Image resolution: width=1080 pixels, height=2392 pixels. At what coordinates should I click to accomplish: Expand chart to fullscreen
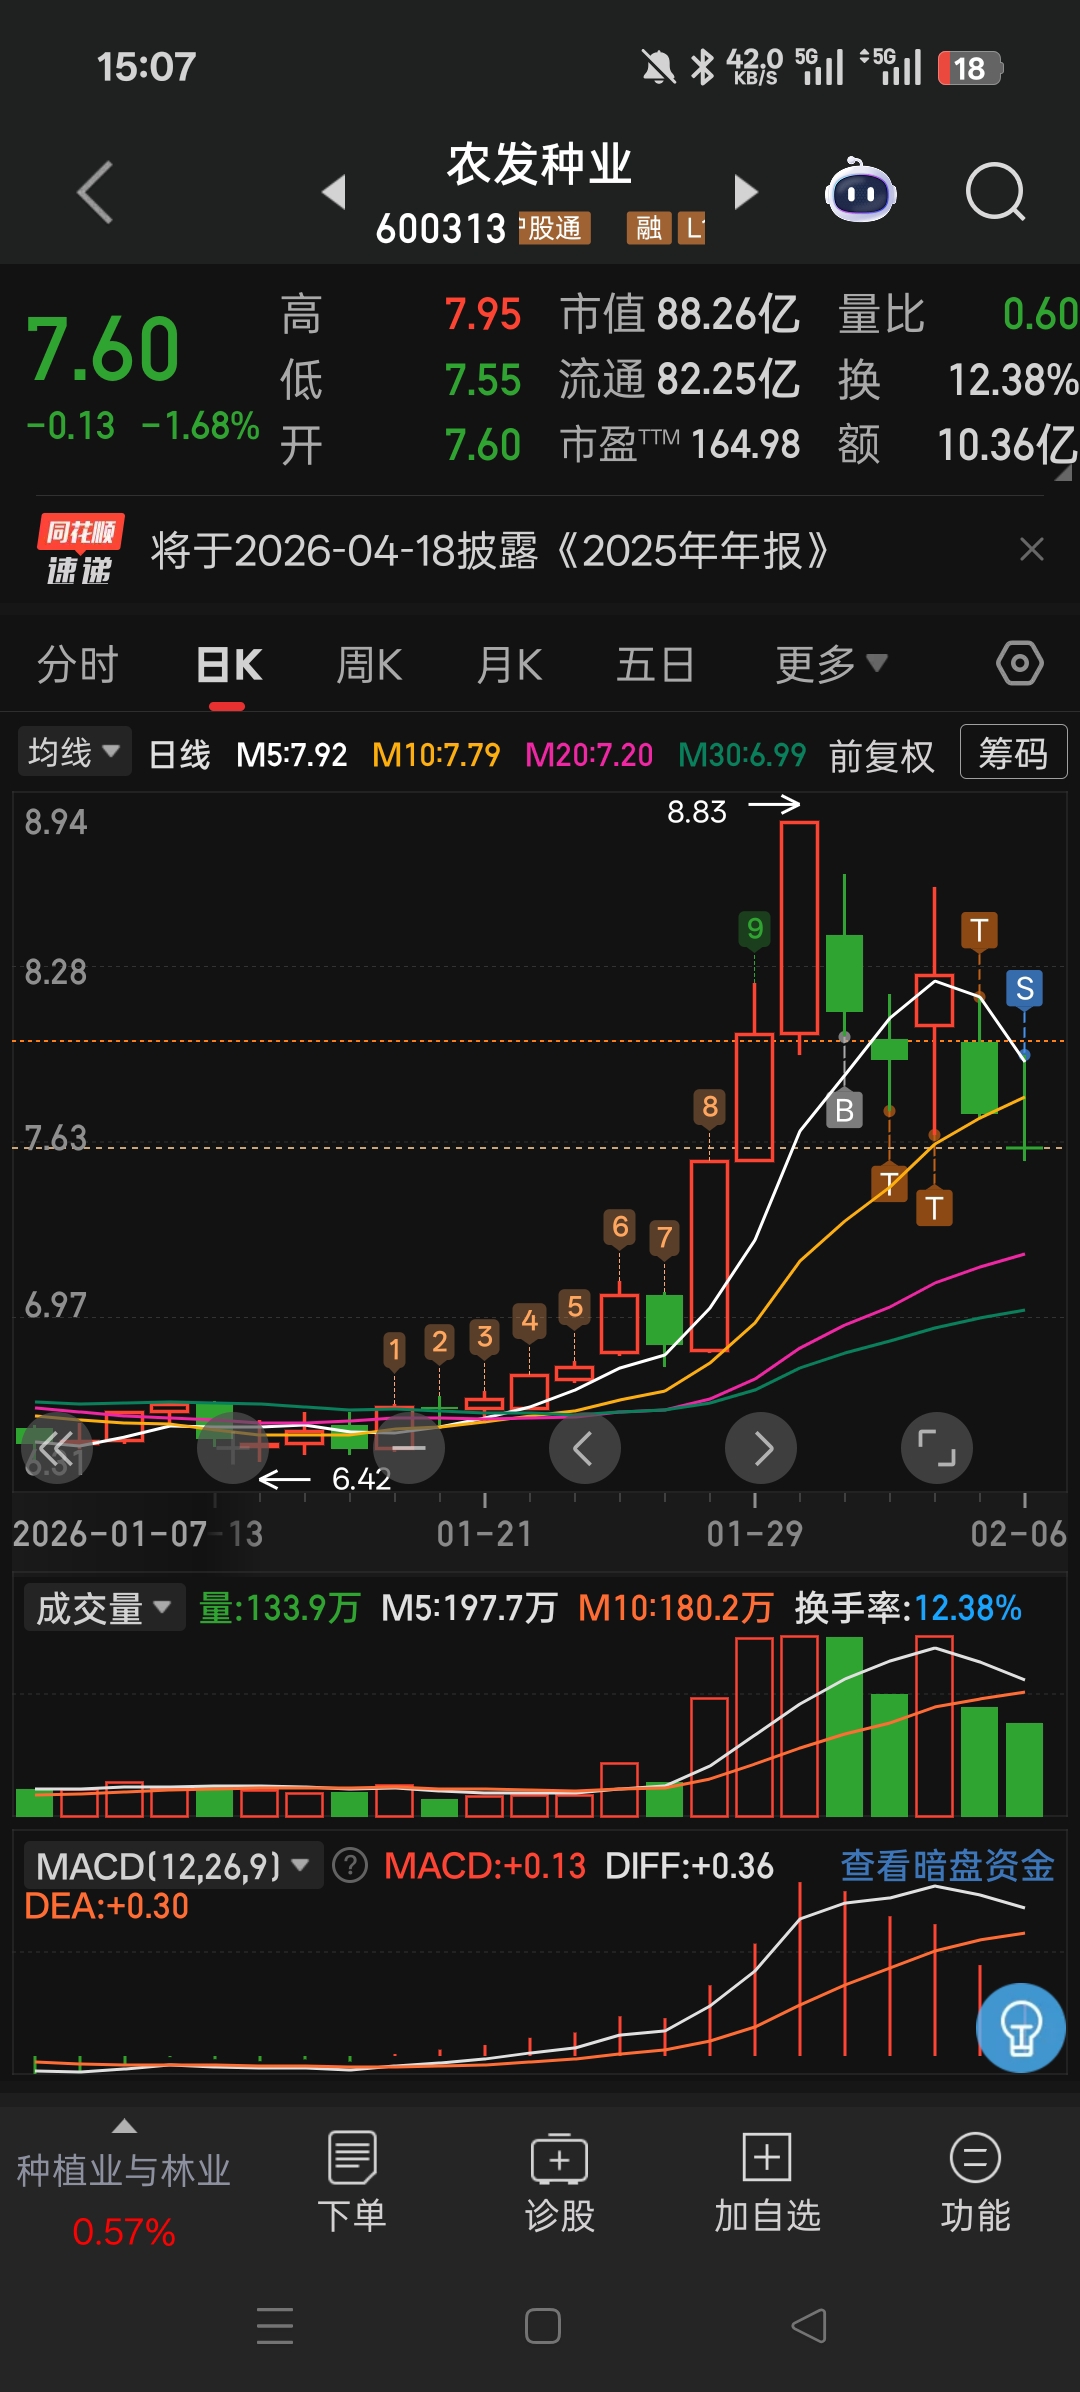coord(937,1448)
